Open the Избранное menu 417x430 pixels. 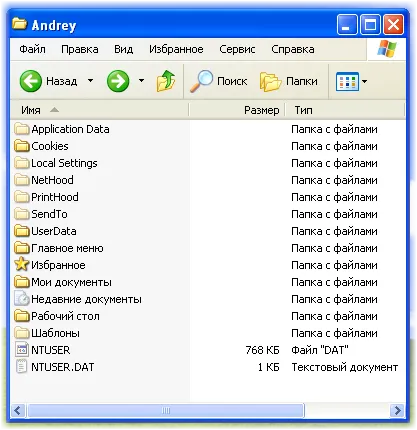176,49
